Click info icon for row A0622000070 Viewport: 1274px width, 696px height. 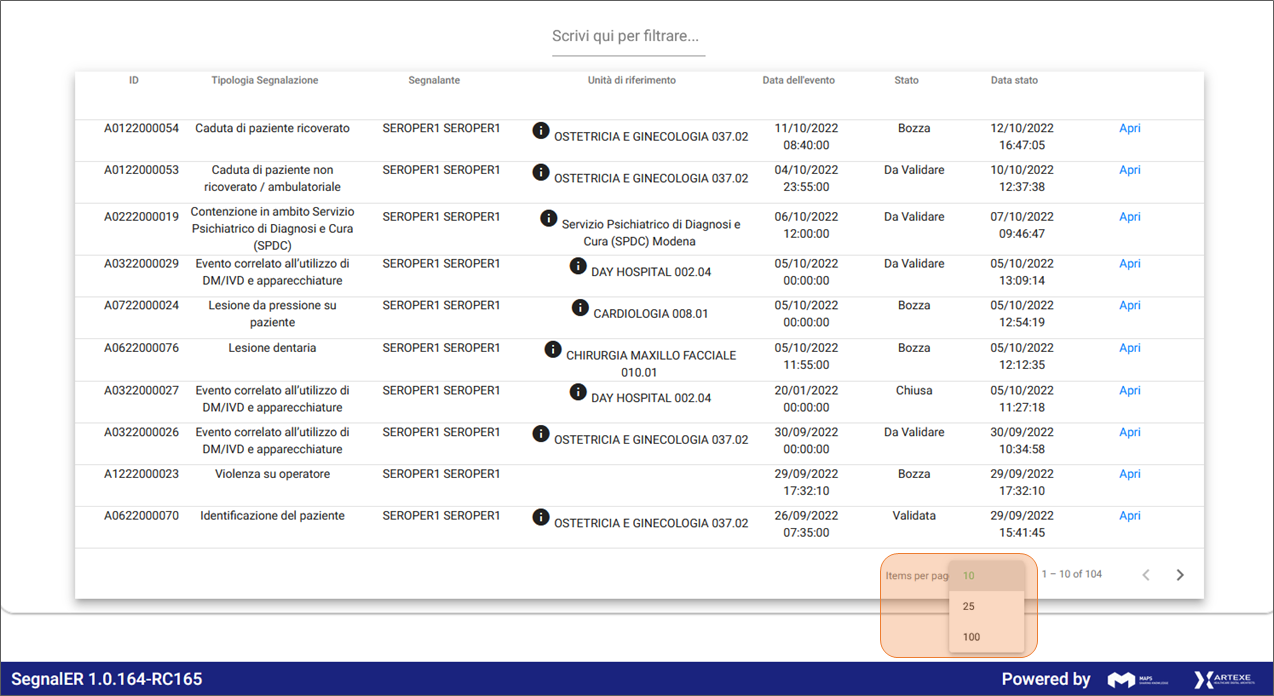pos(541,517)
